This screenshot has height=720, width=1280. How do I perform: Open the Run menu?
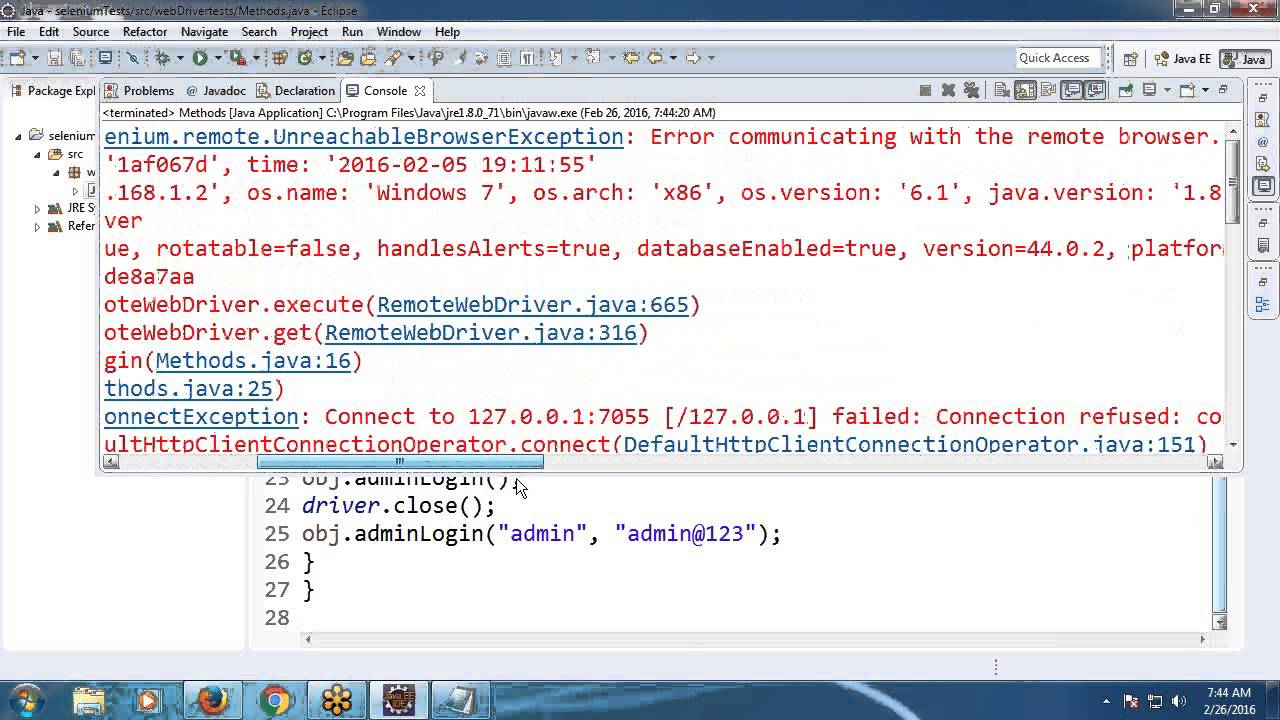point(352,32)
